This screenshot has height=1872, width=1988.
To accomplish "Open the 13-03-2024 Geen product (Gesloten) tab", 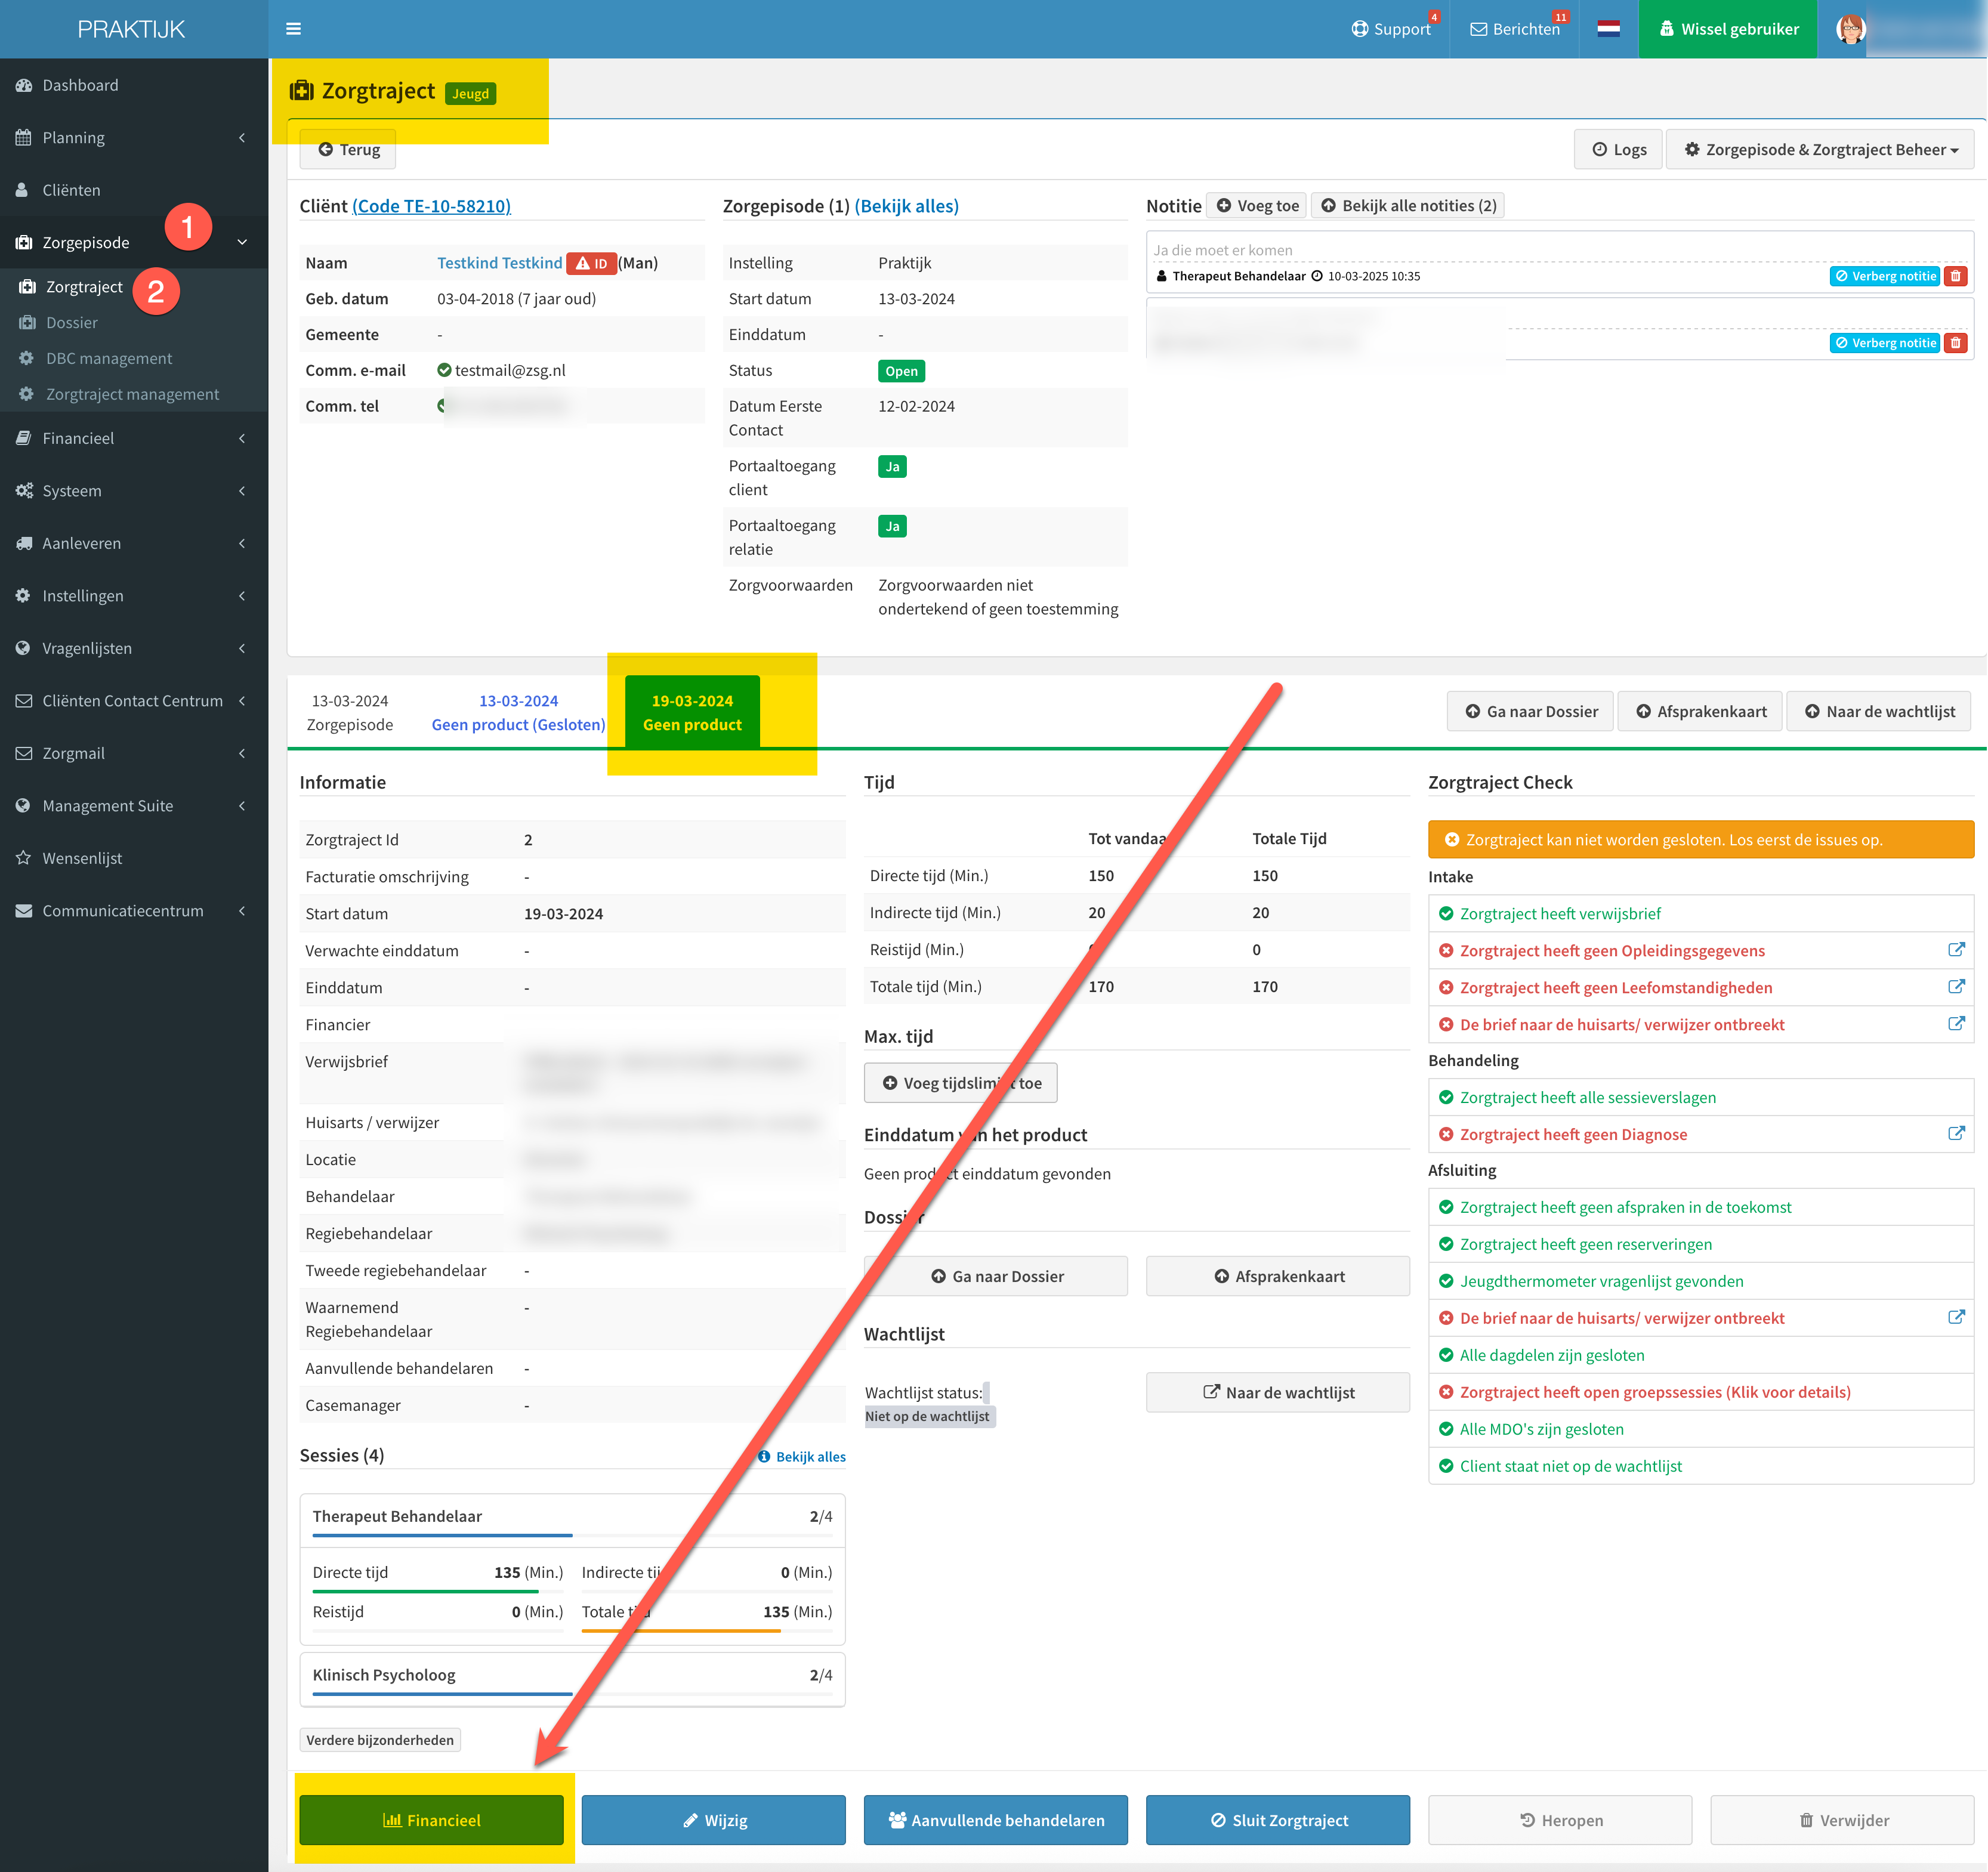I will tap(518, 712).
